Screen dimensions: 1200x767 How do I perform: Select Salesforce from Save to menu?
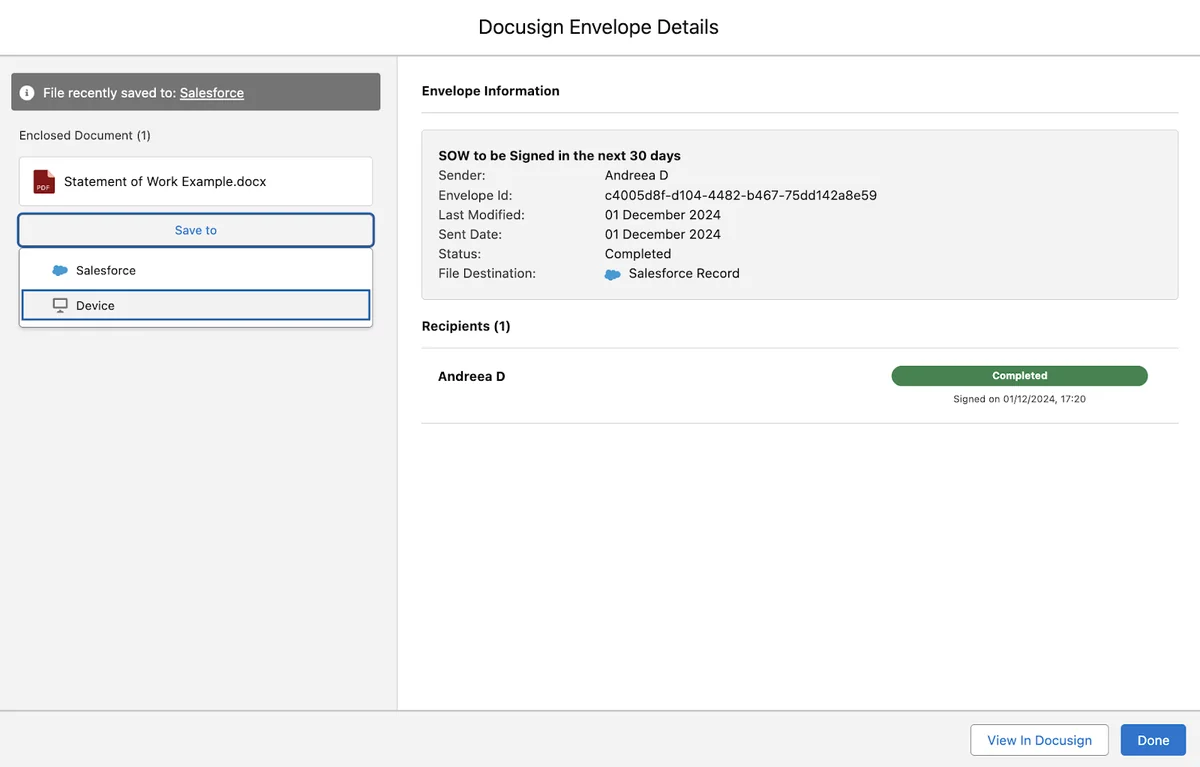tap(196, 271)
